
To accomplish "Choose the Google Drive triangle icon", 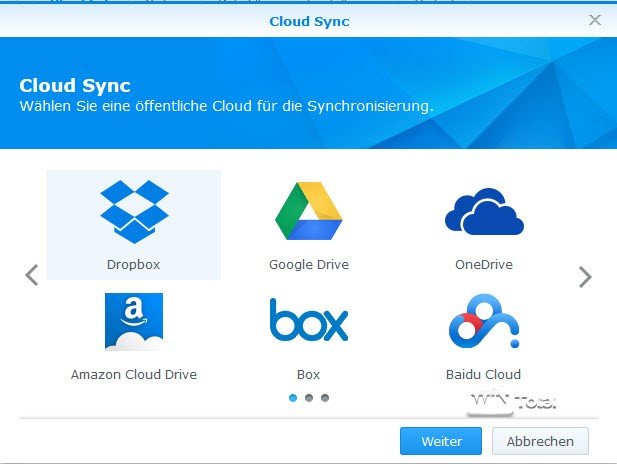I will [309, 211].
